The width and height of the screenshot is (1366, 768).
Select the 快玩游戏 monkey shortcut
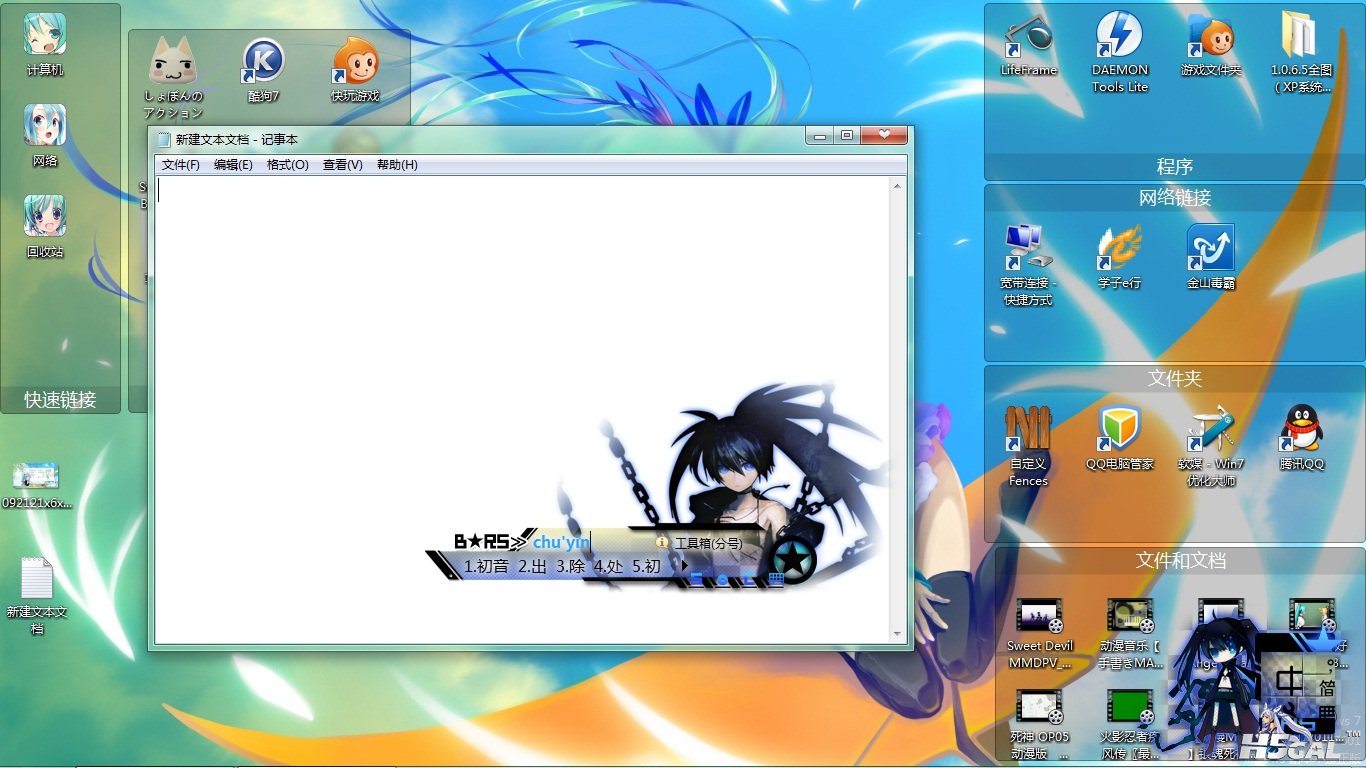pyautogui.click(x=355, y=70)
